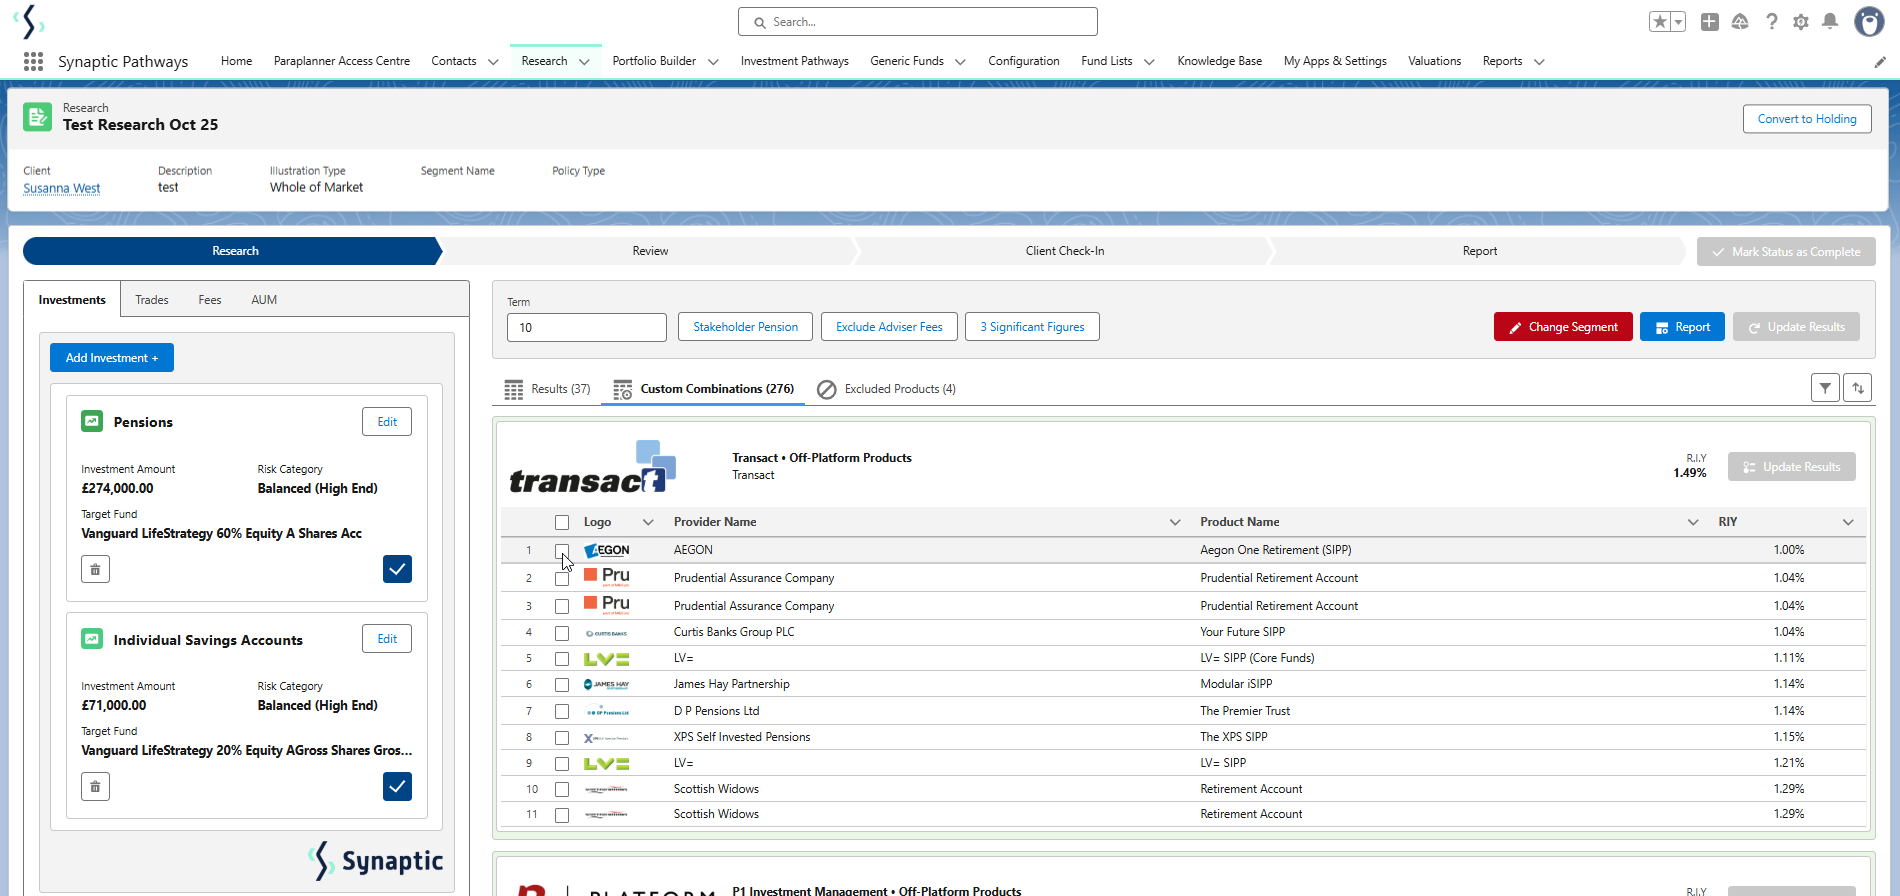Open the Favorites star icon
Screen dimensions: 1900x896
(x=1660, y=22)
